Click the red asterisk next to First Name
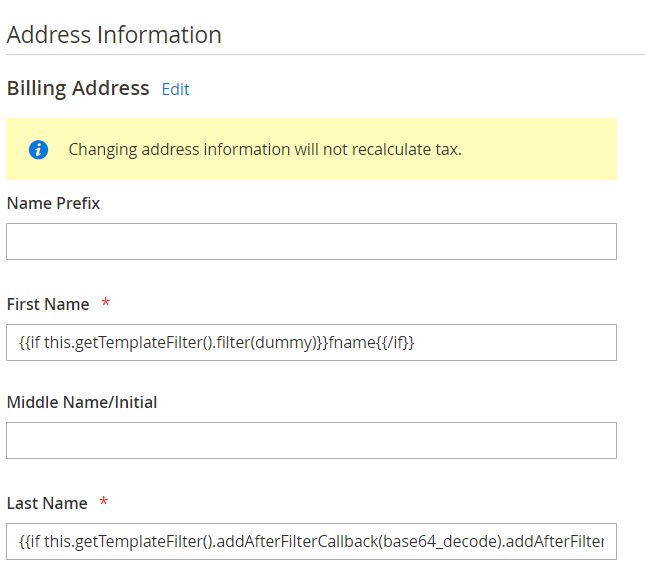Screen dimensions: 645x584 pyautogui.click(x=106, y=303)
